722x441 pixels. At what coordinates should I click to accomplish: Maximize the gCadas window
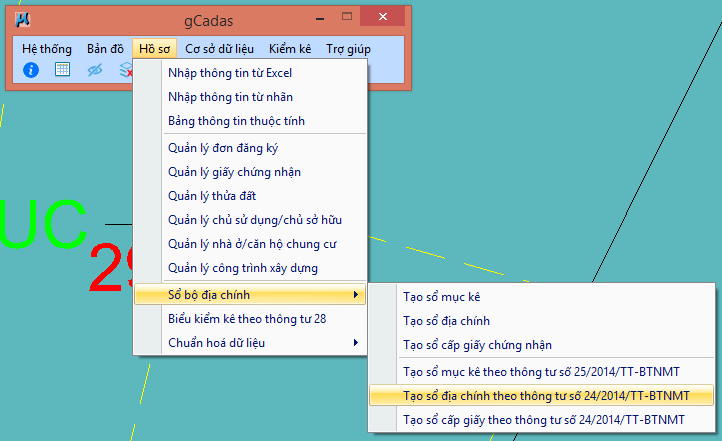pos(347,17)
